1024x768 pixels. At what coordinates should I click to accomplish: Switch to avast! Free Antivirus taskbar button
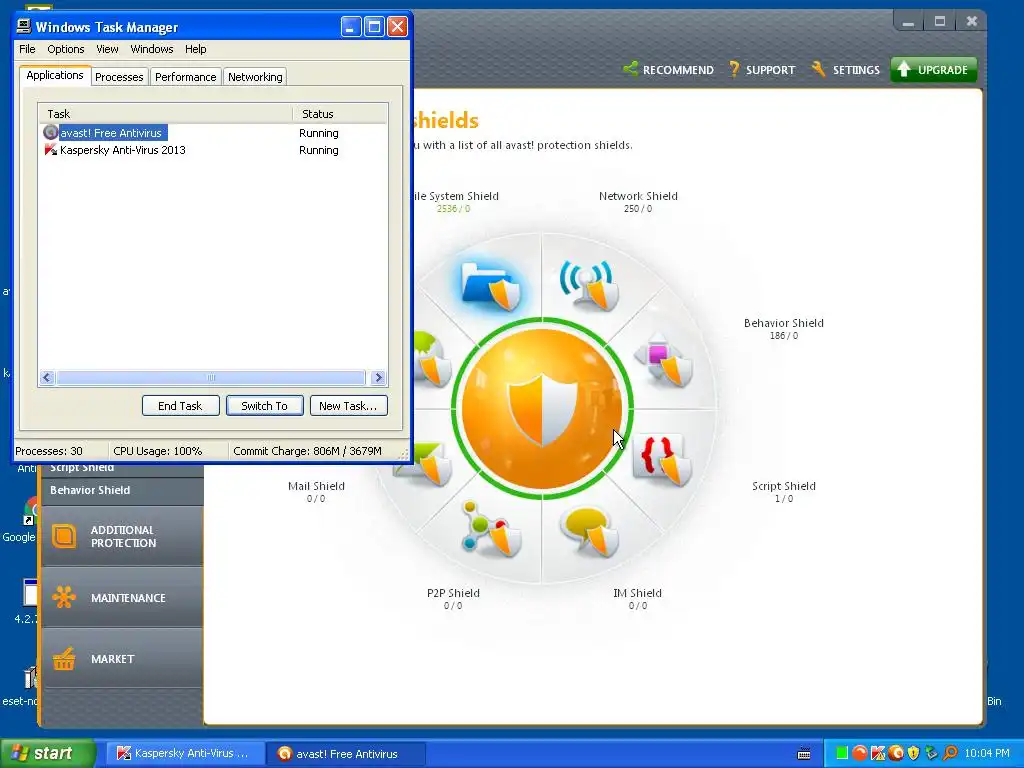345,753
